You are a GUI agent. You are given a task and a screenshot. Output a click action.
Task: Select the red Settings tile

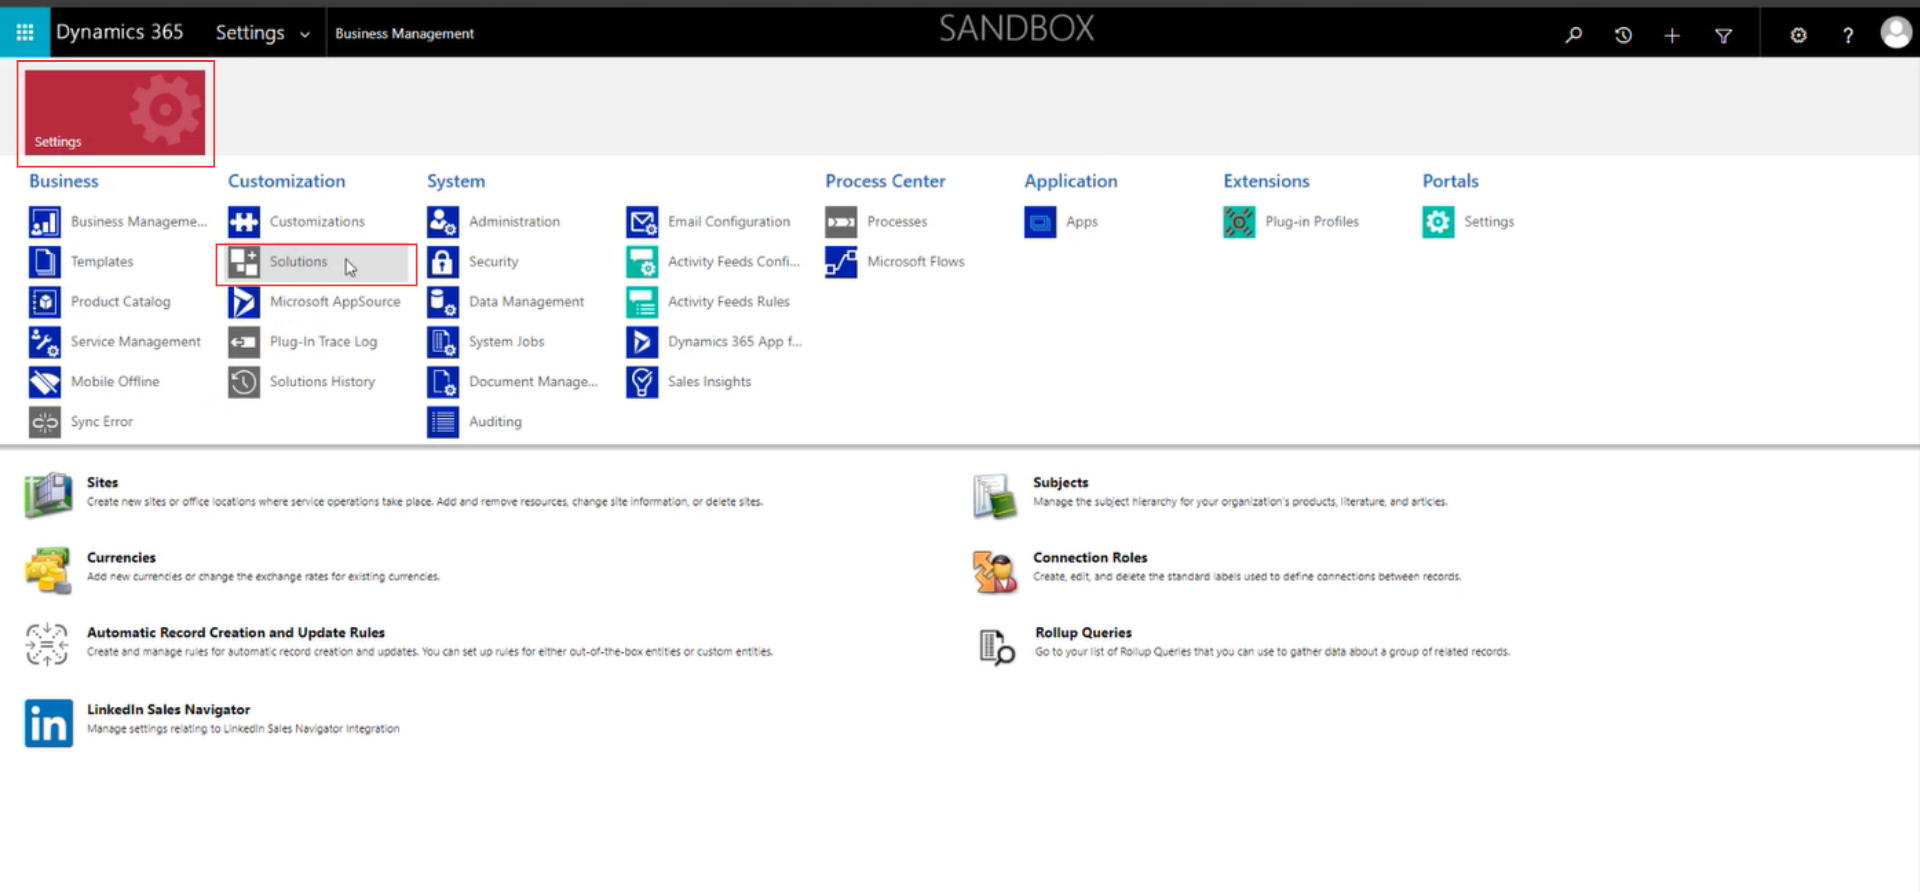point(115,112)
